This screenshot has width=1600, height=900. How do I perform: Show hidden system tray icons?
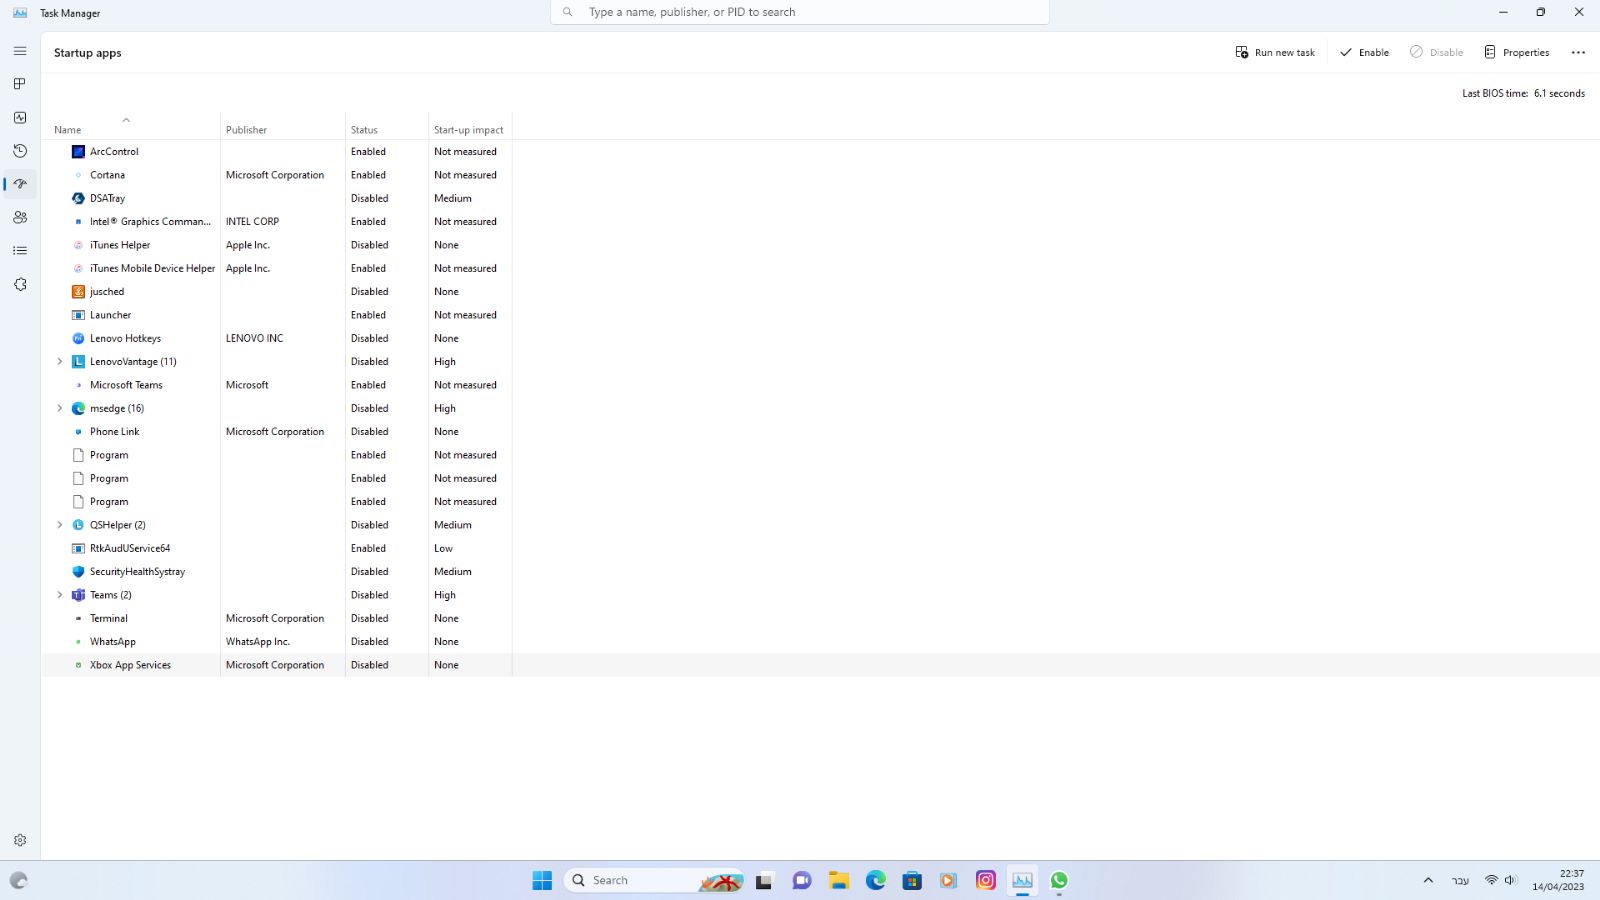tap(1428, 880)
